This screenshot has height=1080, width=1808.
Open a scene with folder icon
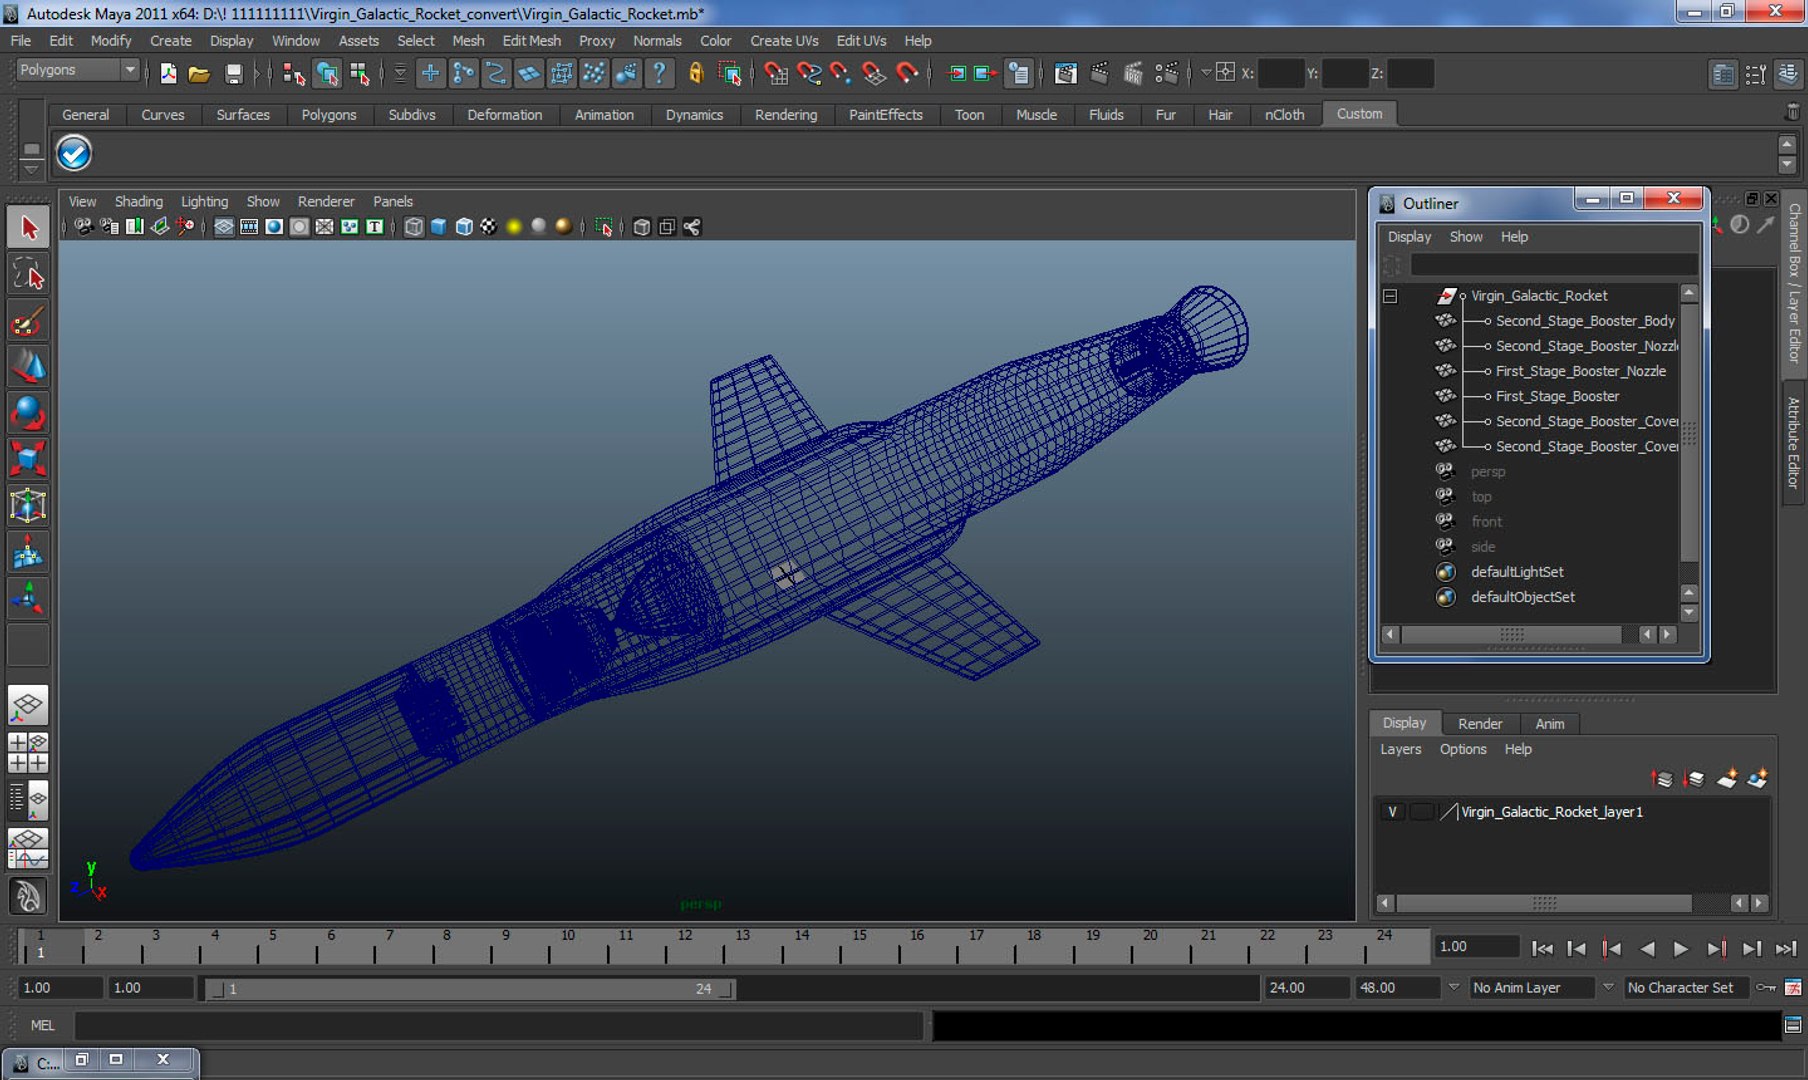pyautogui.click(x=199, y=73)
